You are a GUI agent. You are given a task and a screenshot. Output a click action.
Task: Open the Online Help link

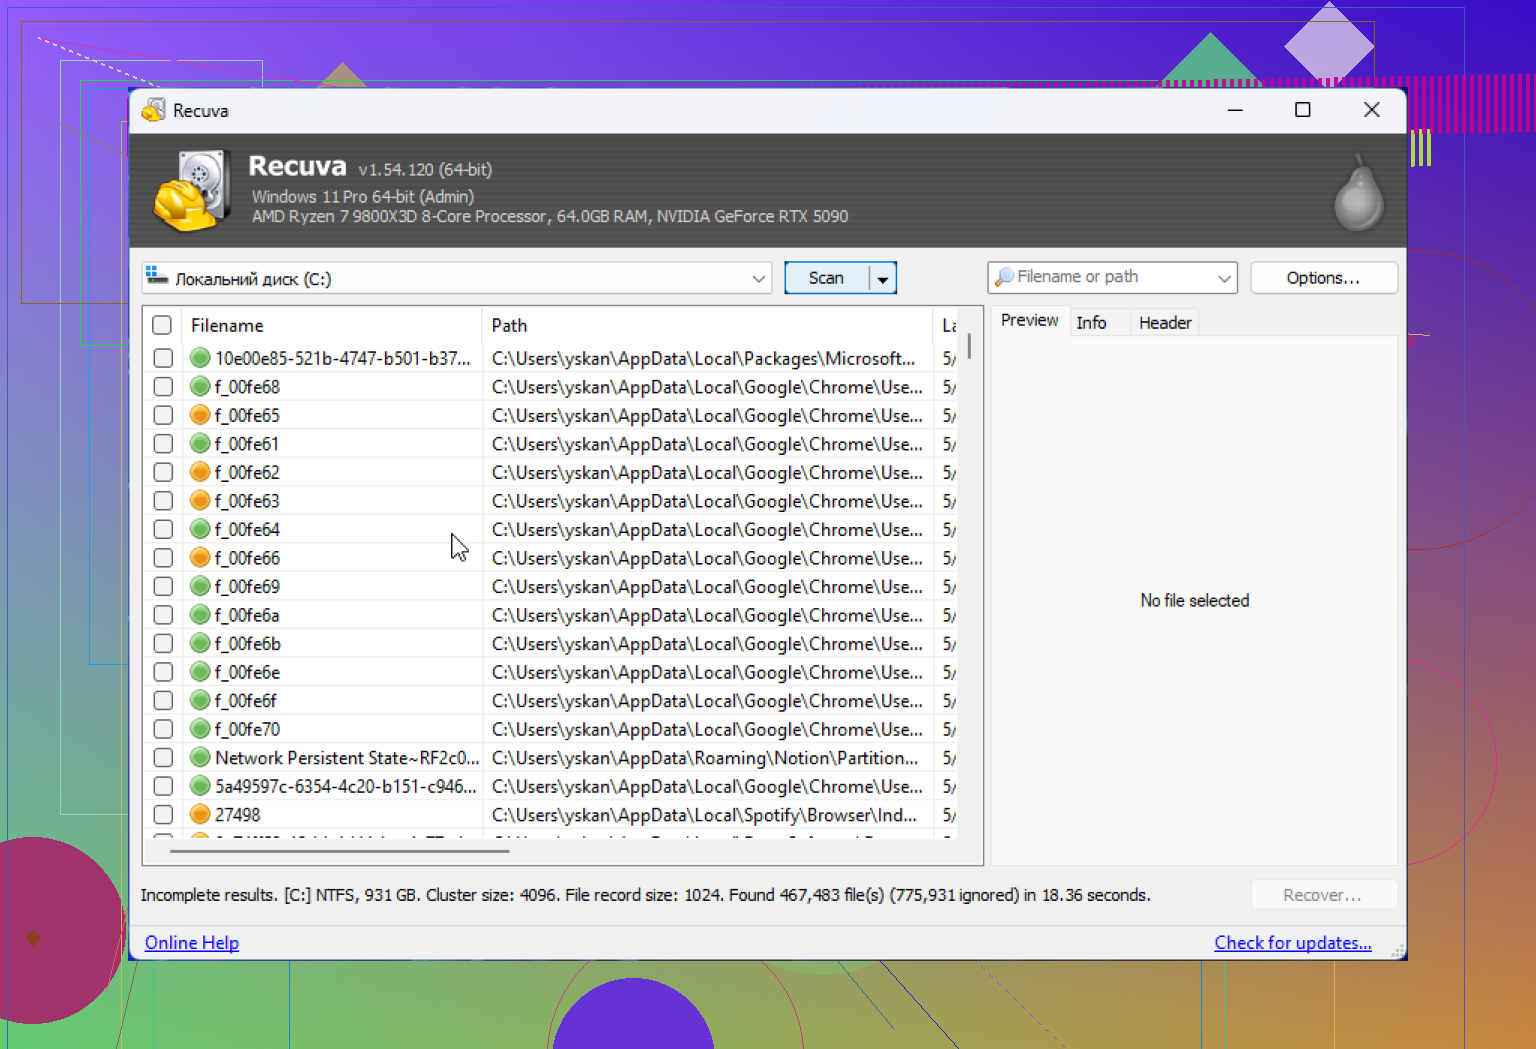point(192,943)
